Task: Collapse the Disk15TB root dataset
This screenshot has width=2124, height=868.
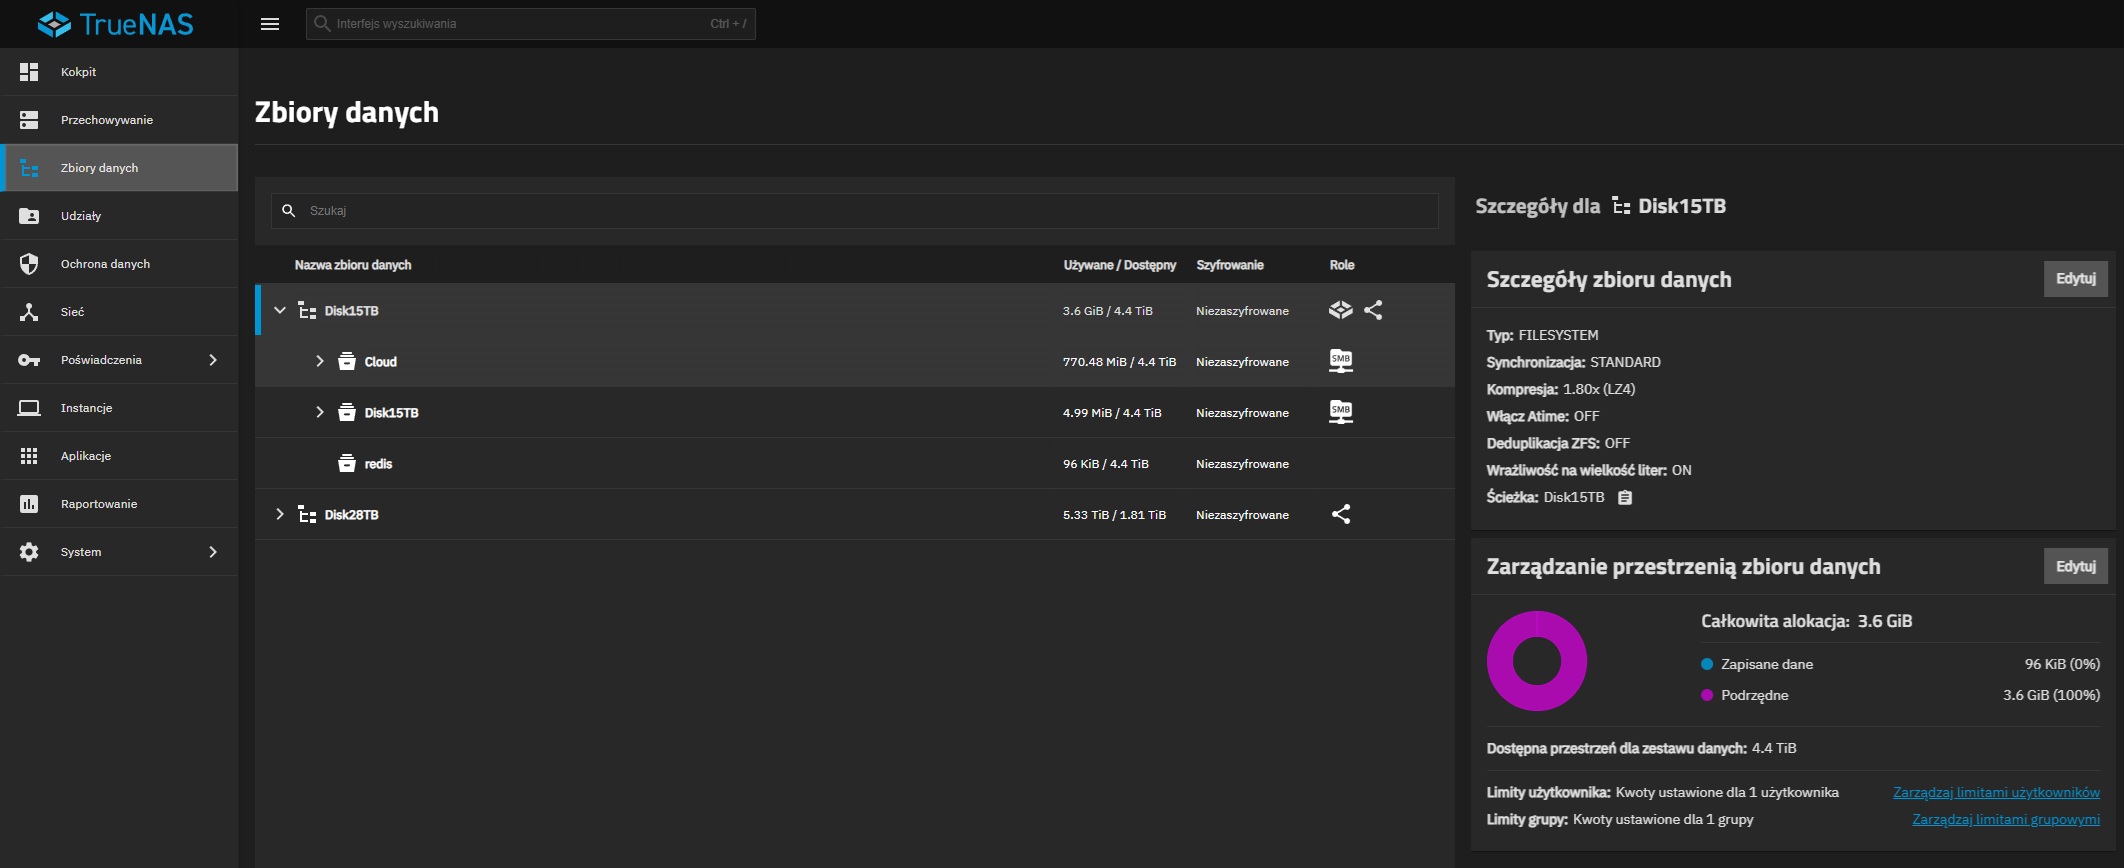Action: 280,310
